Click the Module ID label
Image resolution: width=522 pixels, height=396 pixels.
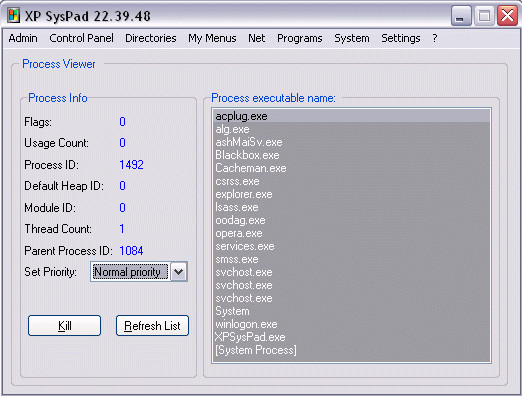click(x=50, y=208)
